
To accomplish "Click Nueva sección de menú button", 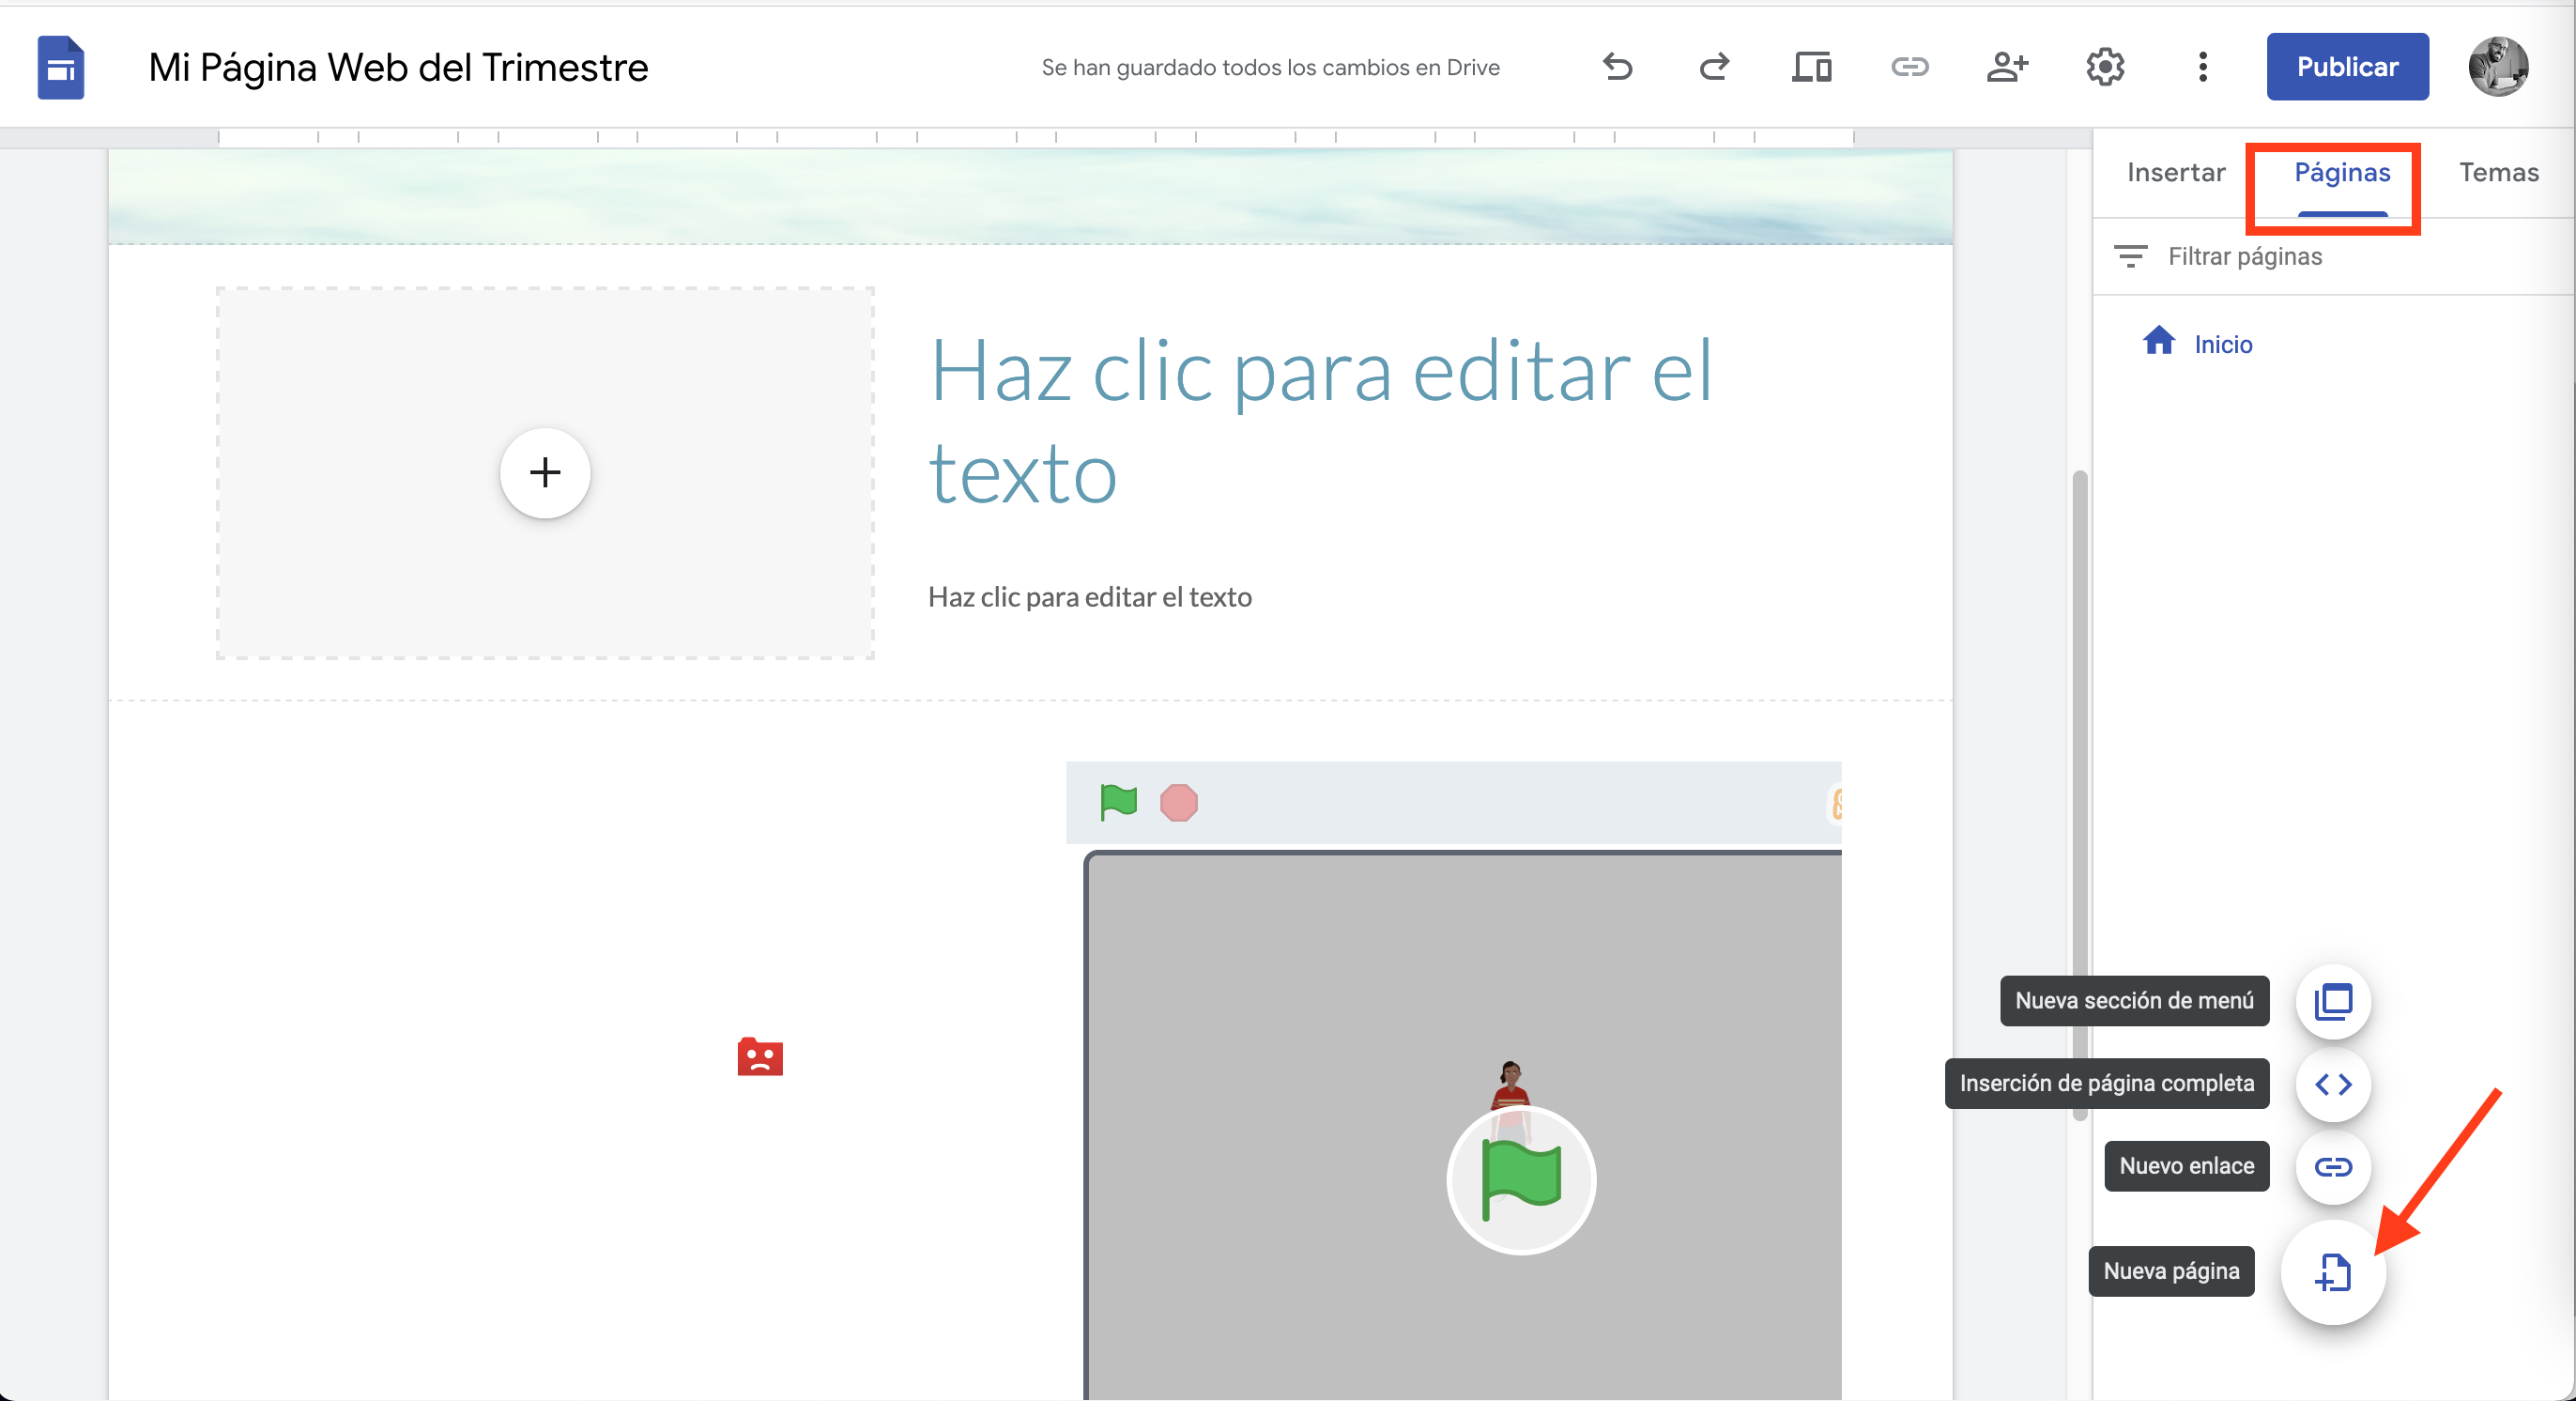I will 2333,1001.
